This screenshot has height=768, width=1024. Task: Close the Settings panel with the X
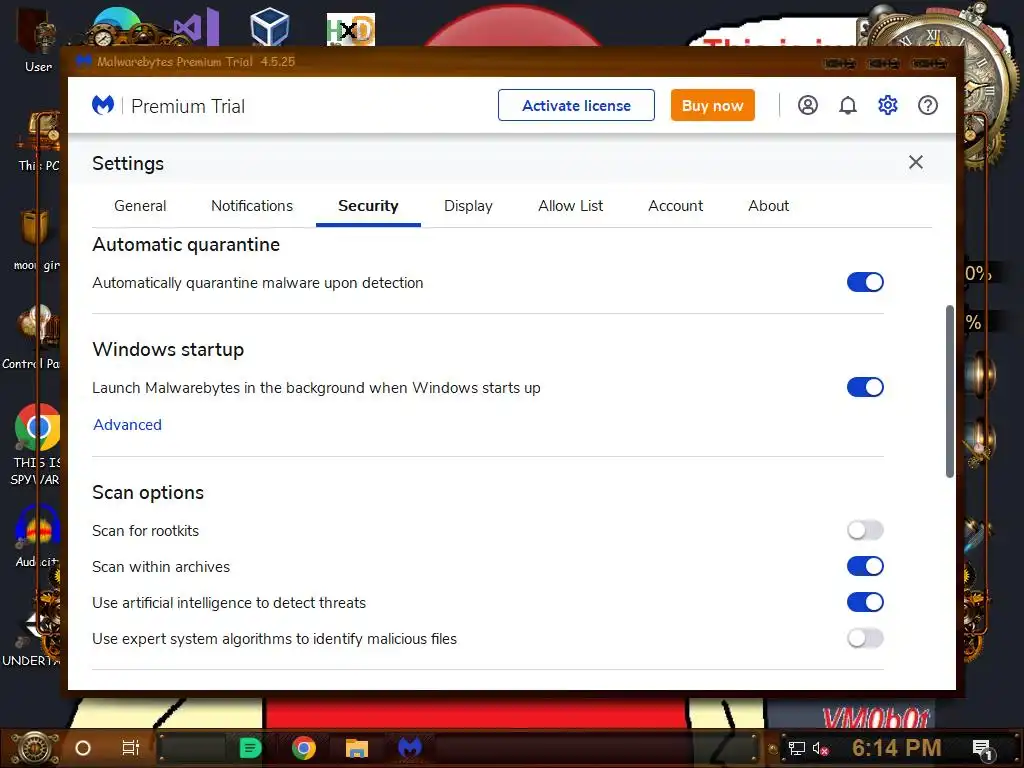(916, 162)
